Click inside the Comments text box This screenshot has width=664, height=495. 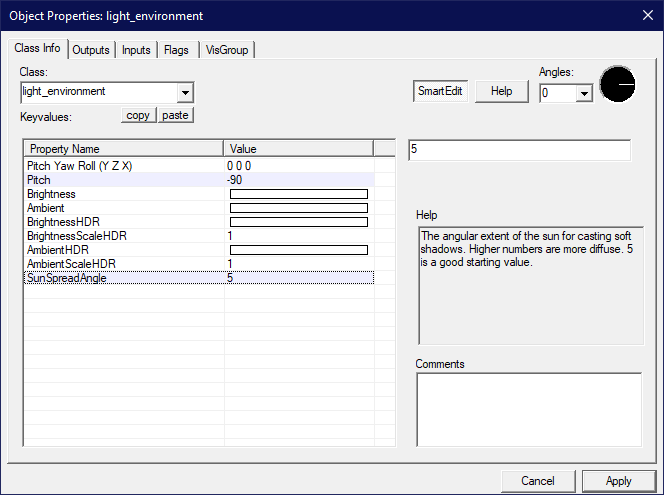click(528, 408)
